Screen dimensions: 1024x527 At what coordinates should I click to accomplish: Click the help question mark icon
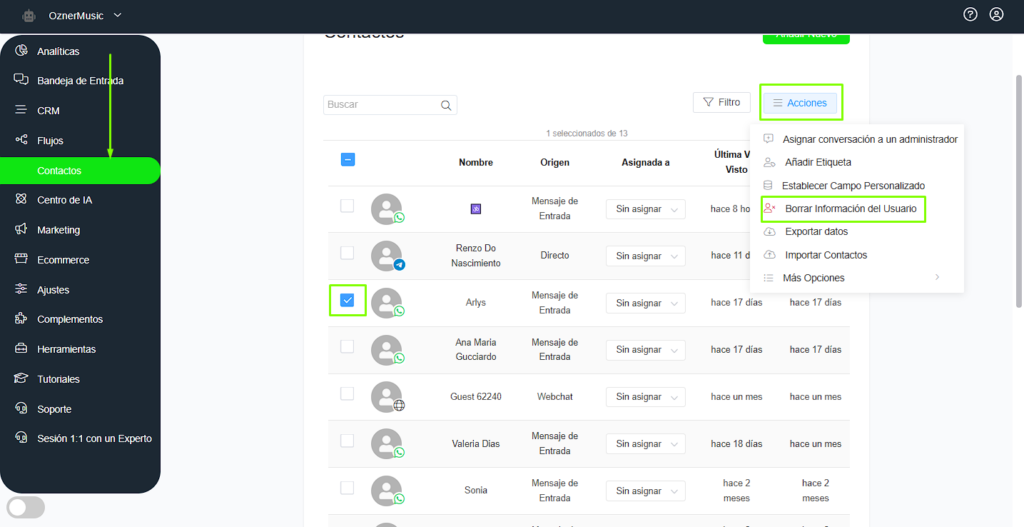coord(970,15)
